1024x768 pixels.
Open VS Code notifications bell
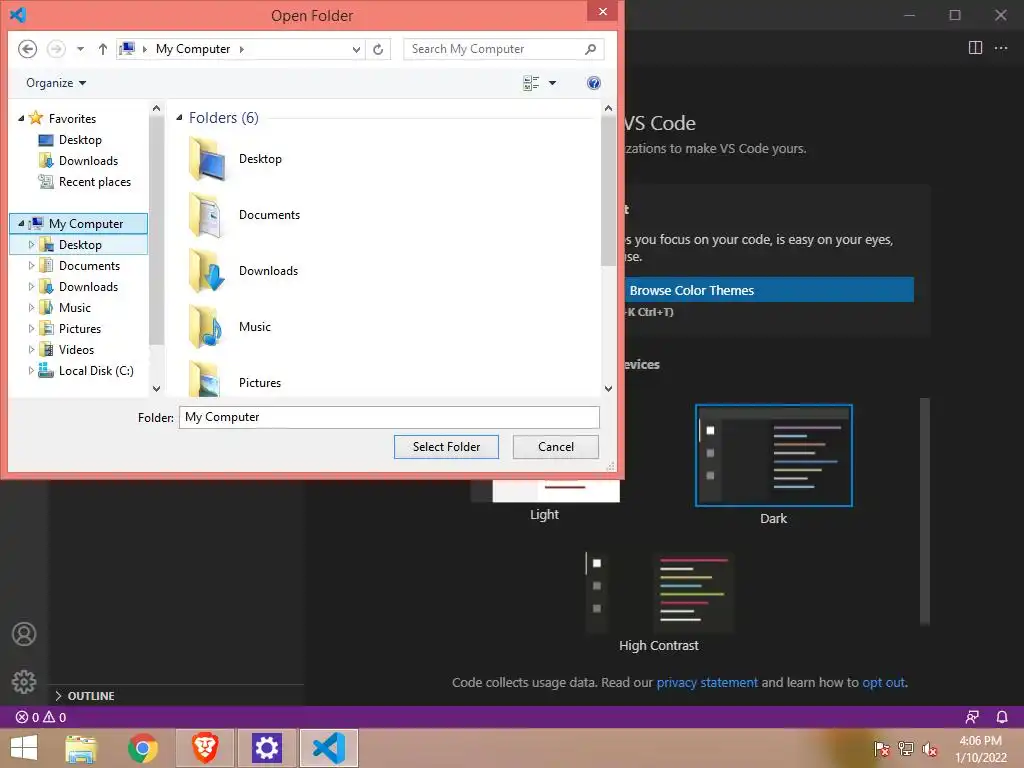[x=1002, y=717]
